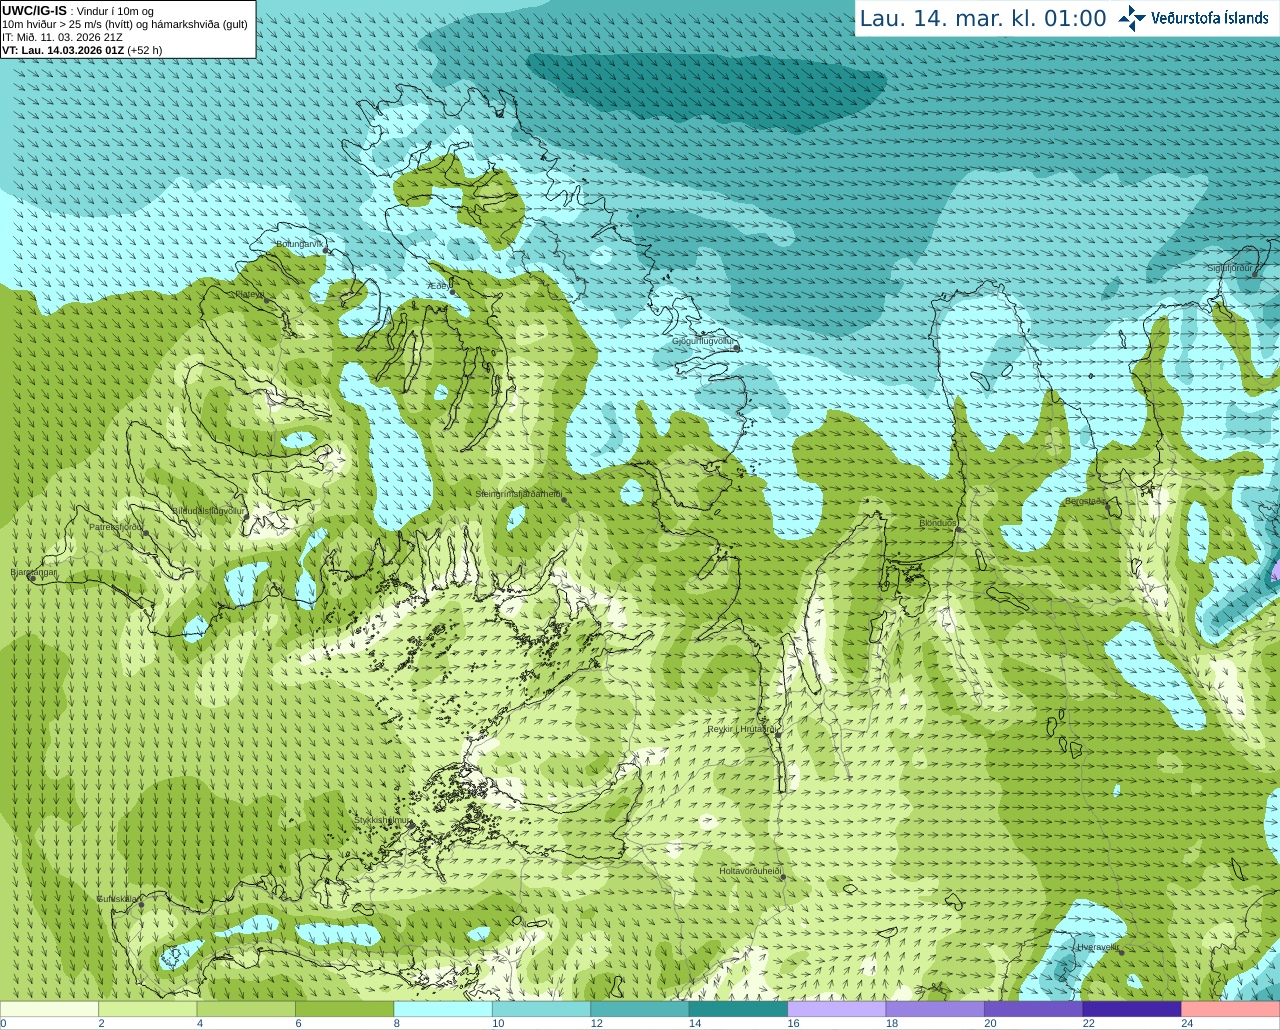The height and width of the screenshot is (1030, 1280).
Task: Pick the 18–20 m/s purple legend swatch
Action: click(x=935, y=1009)
